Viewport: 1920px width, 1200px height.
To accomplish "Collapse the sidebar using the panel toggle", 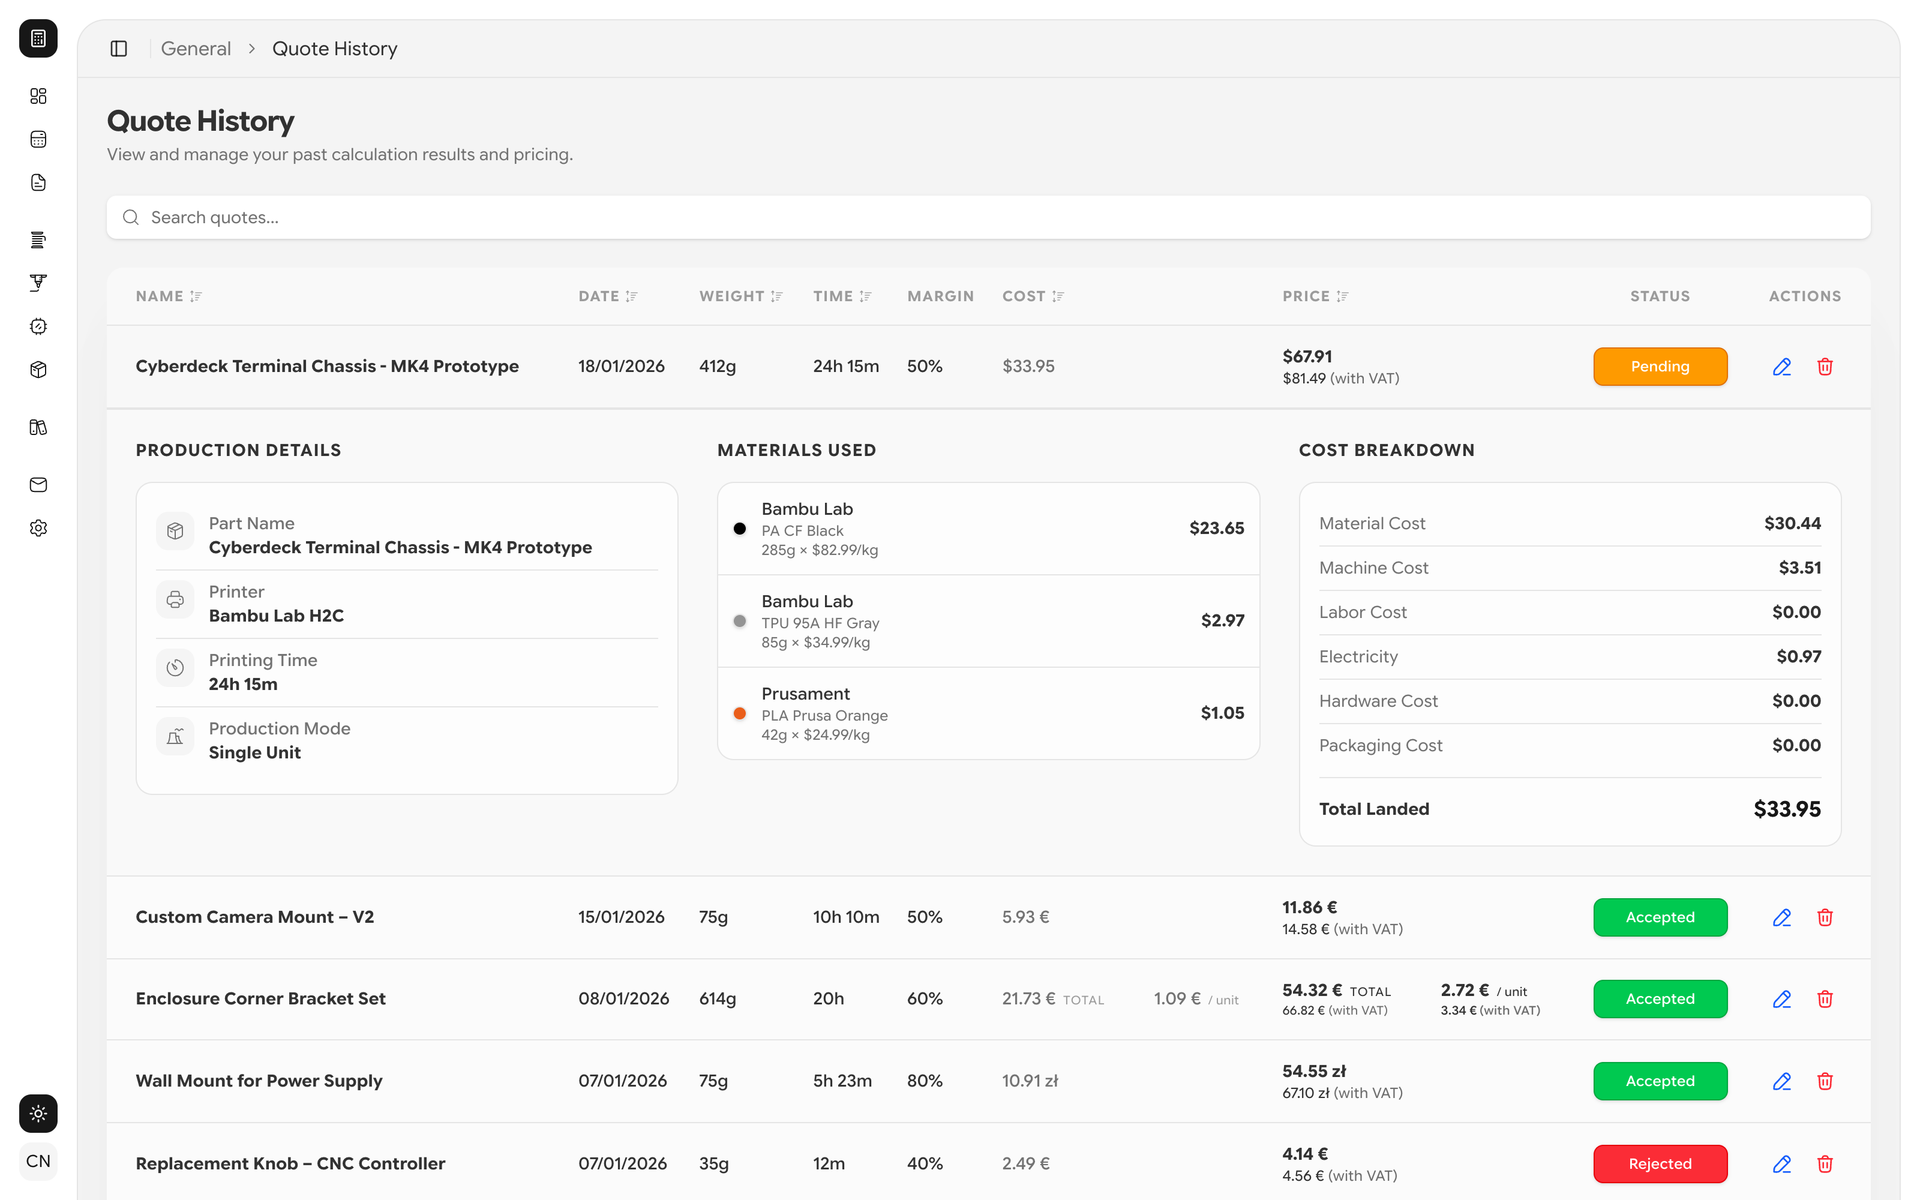I will [119, 48].
